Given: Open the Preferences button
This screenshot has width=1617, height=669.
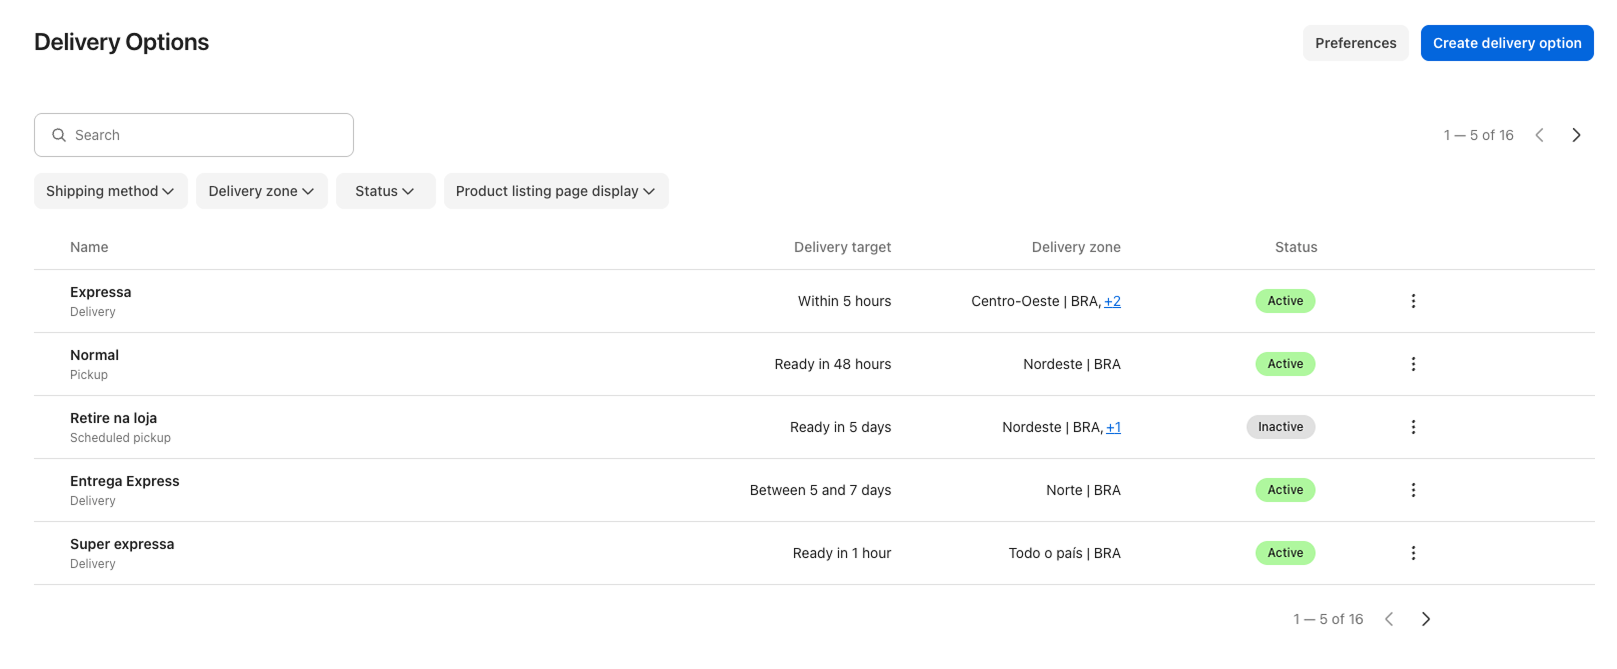Looking at the screenshot, I should point(1355,43).
